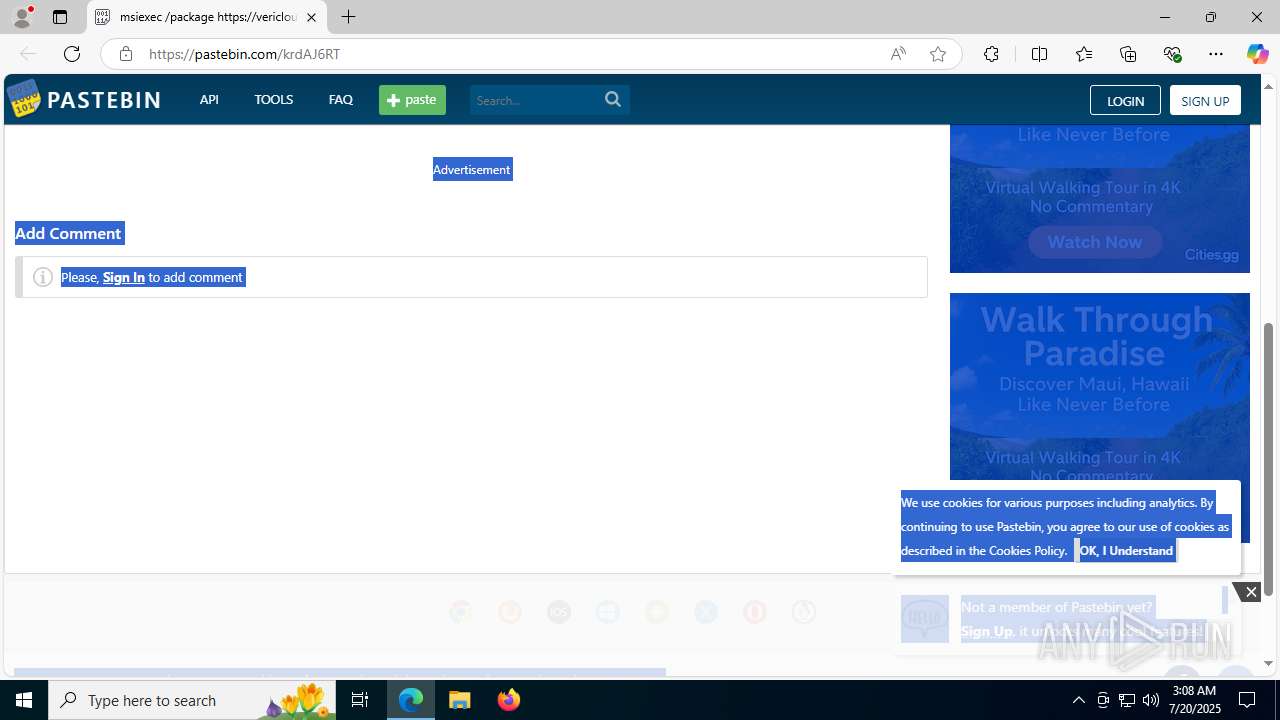Screen dimensions: 1280x720
Task: Click the page vertical scrollbar thumb
Action: coord(1269,459)
